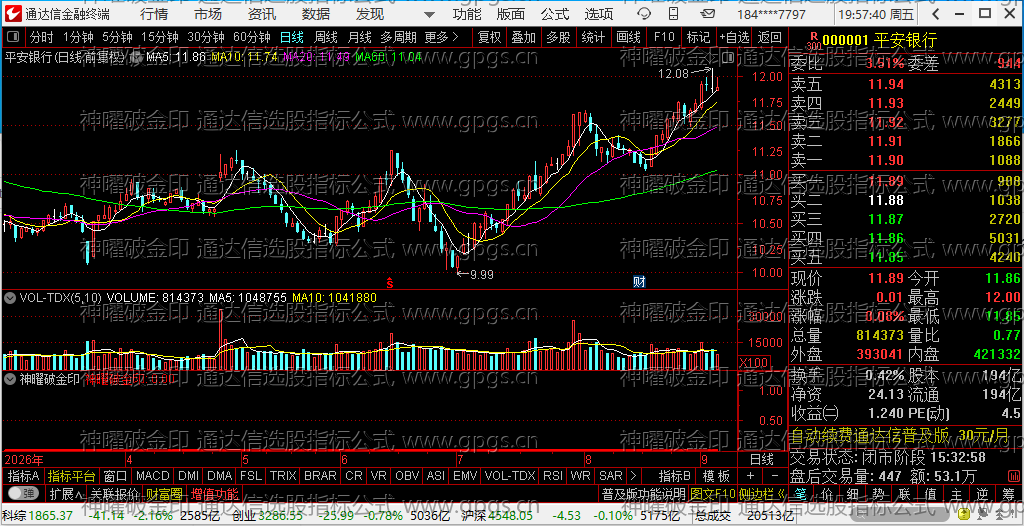Screen dimensions: 1024x526
Task: Expand 更多 period options
Action: [x=441, y=37]
